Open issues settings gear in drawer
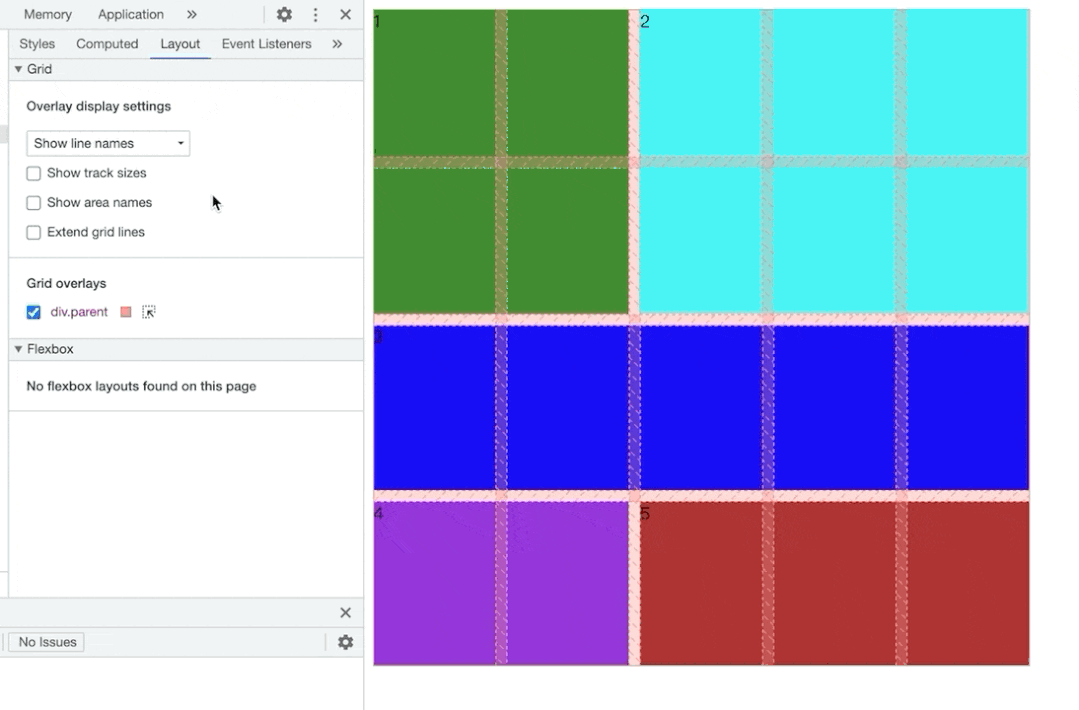The image size is (1079, 710). 345,642
